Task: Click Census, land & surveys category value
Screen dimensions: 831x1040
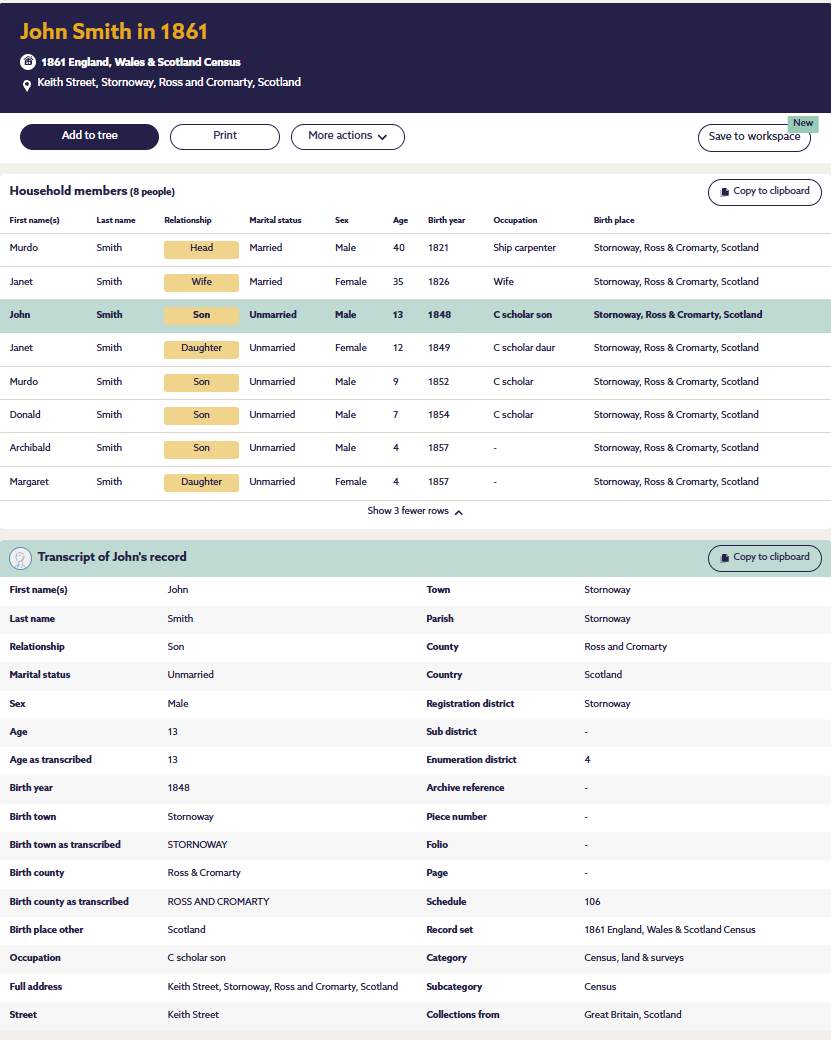Action: point(633,957)
